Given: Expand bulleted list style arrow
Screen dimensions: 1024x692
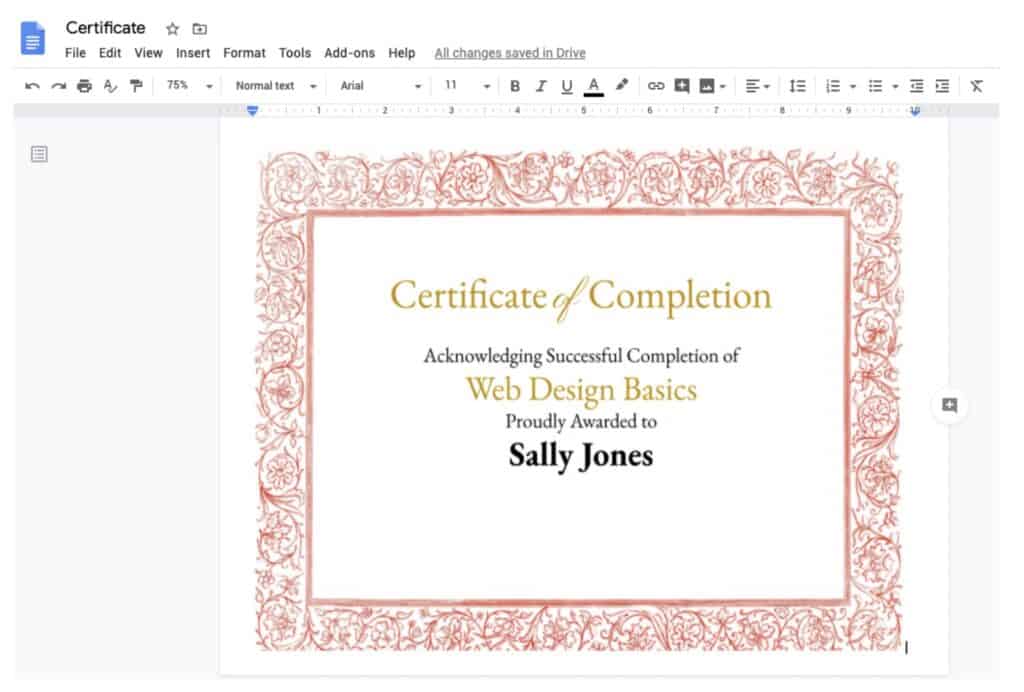Looking at the screenshot, I should (x=895, y=87).
